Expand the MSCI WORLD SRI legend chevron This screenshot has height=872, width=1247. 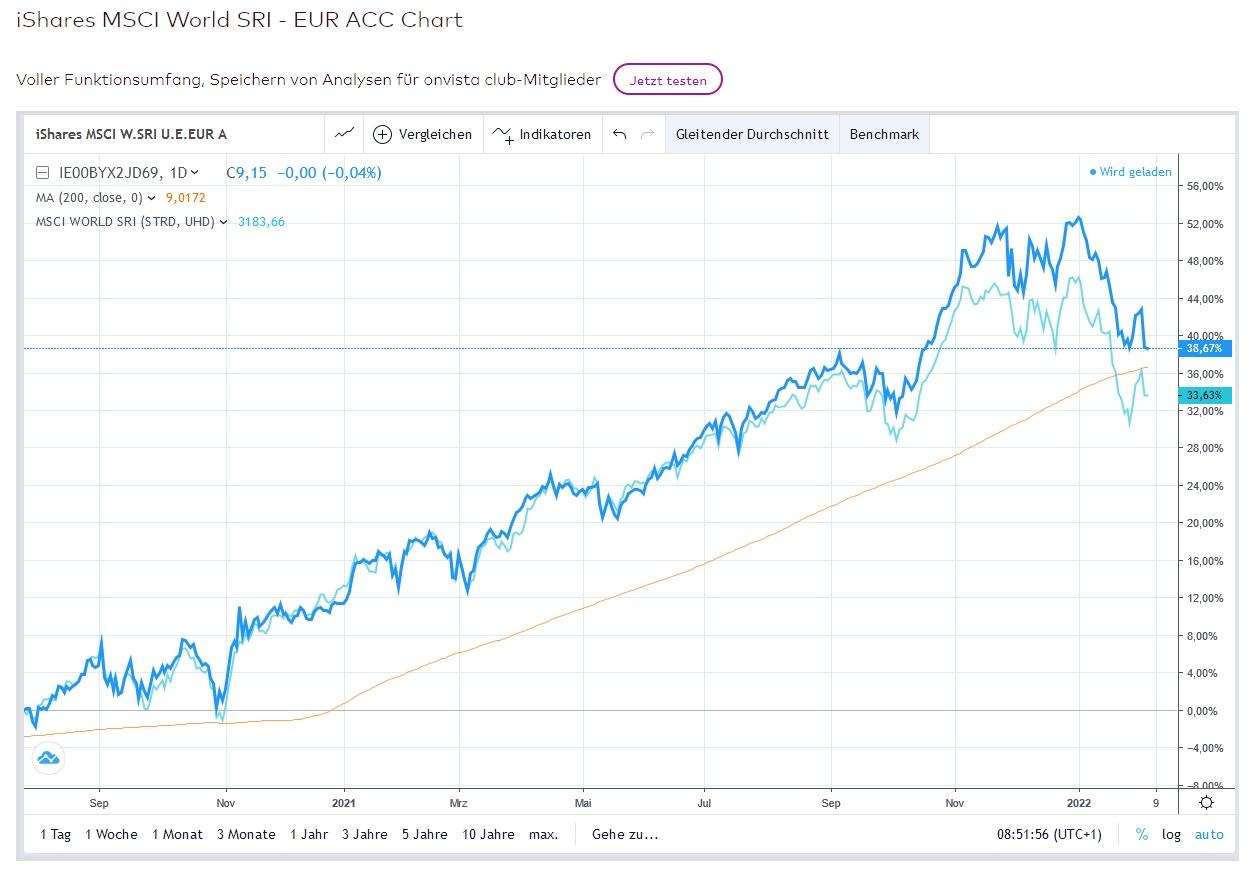point(223,222)
